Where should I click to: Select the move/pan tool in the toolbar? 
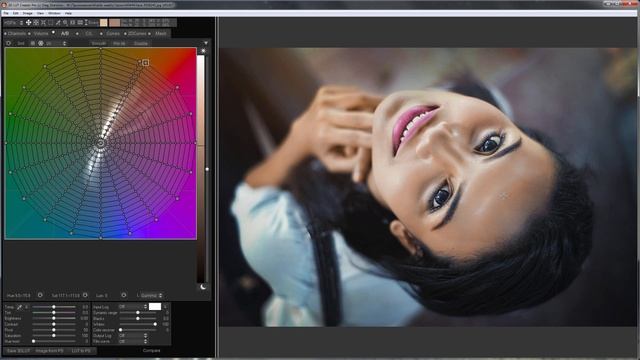point(29,23)
